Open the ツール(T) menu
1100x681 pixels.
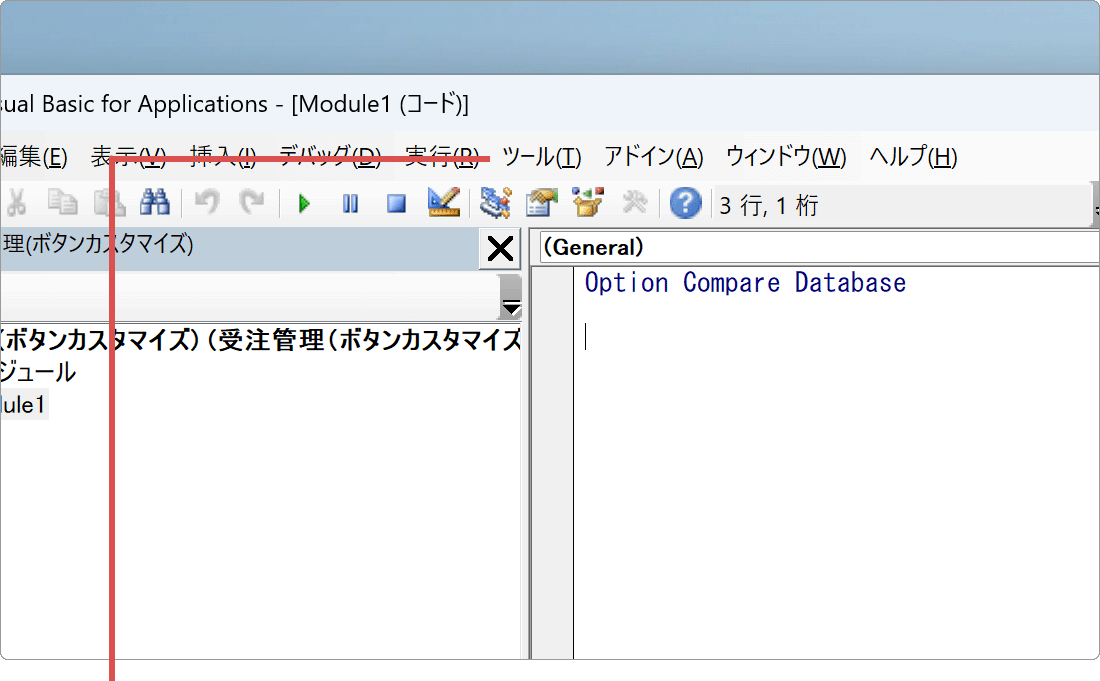tap(541, 156)
